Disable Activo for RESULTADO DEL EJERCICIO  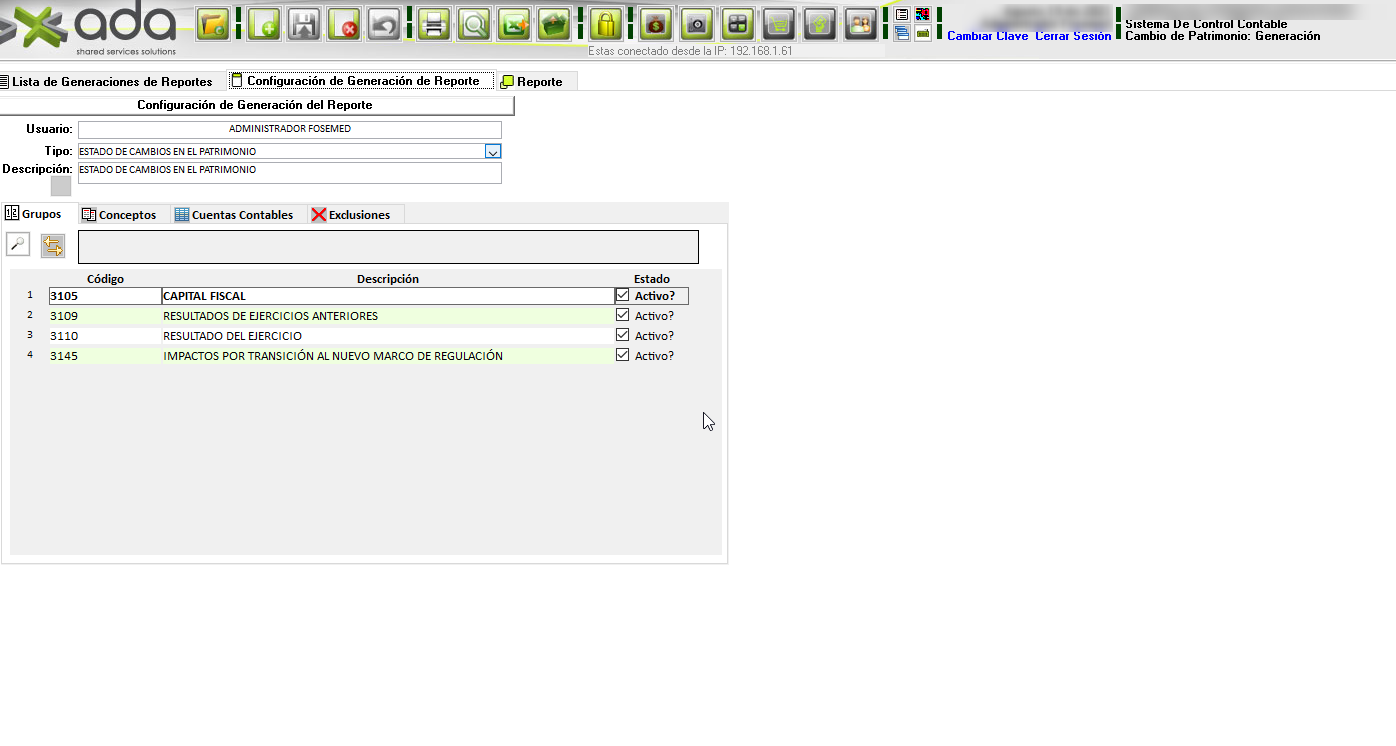point(623,336)
